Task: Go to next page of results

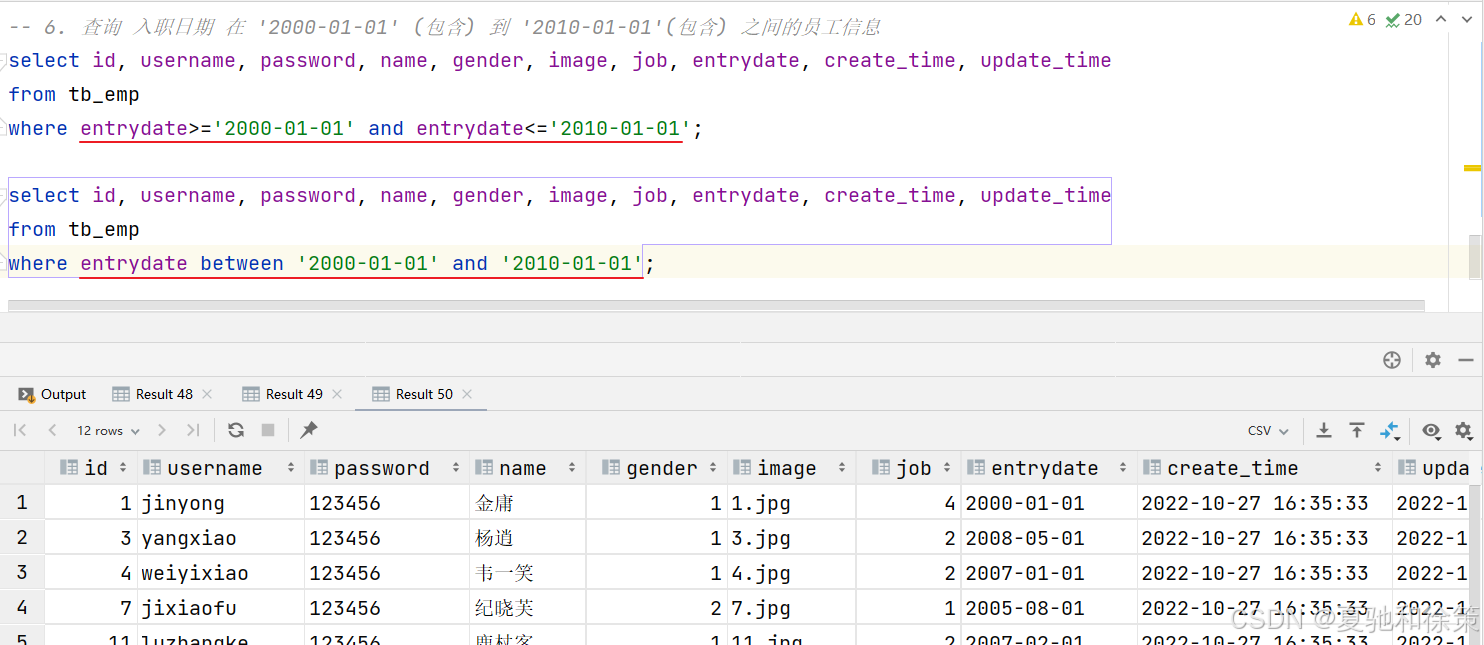Action: 162,430
